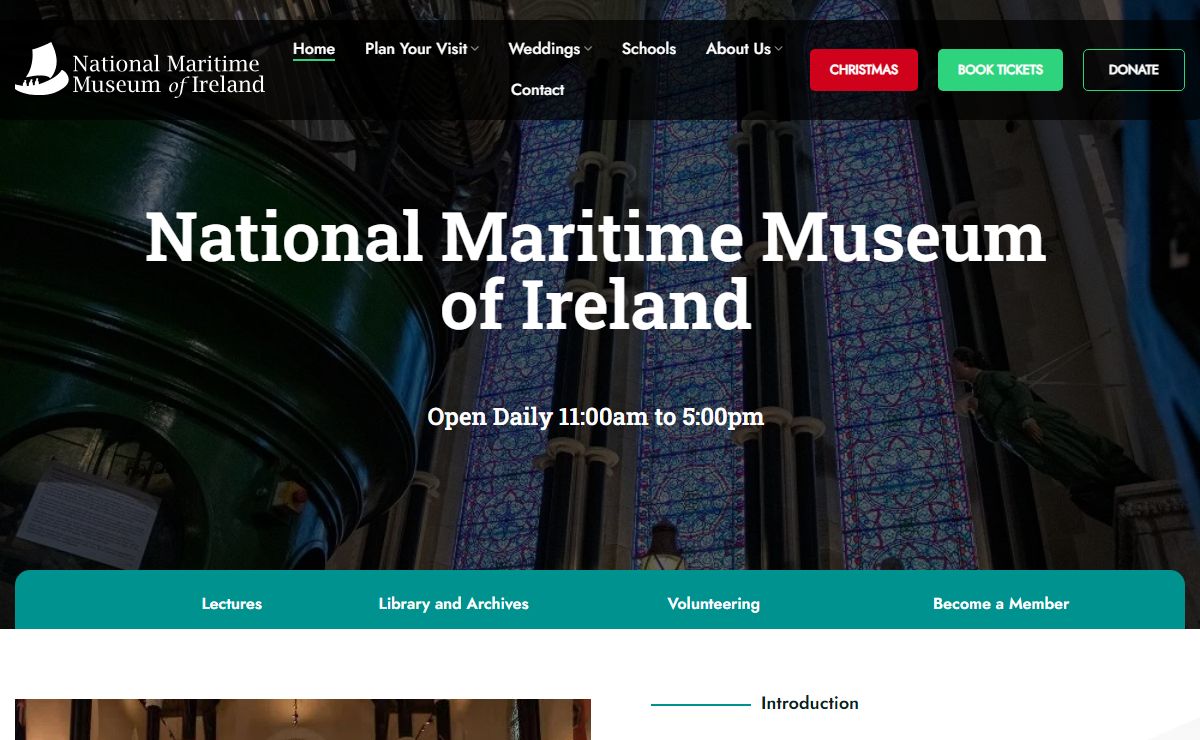The height and width of the screenshot is (740, 1200).
Task: Go to the Volunteering page
Action: (714, 604)
